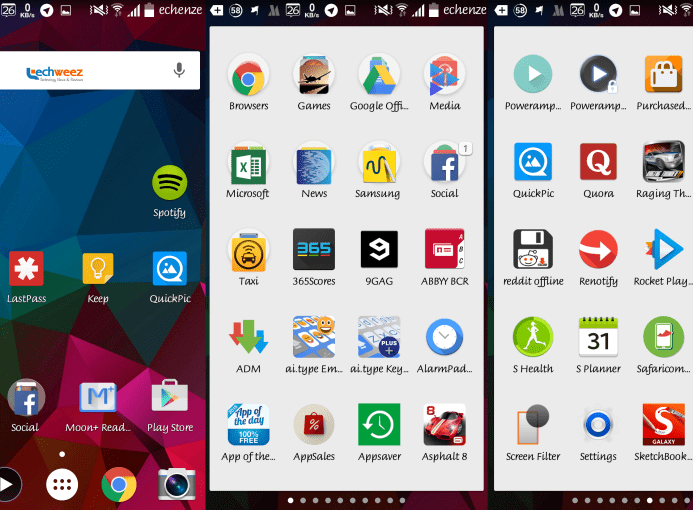
Task: Open reddit offline app
Action: pos(533,249)
